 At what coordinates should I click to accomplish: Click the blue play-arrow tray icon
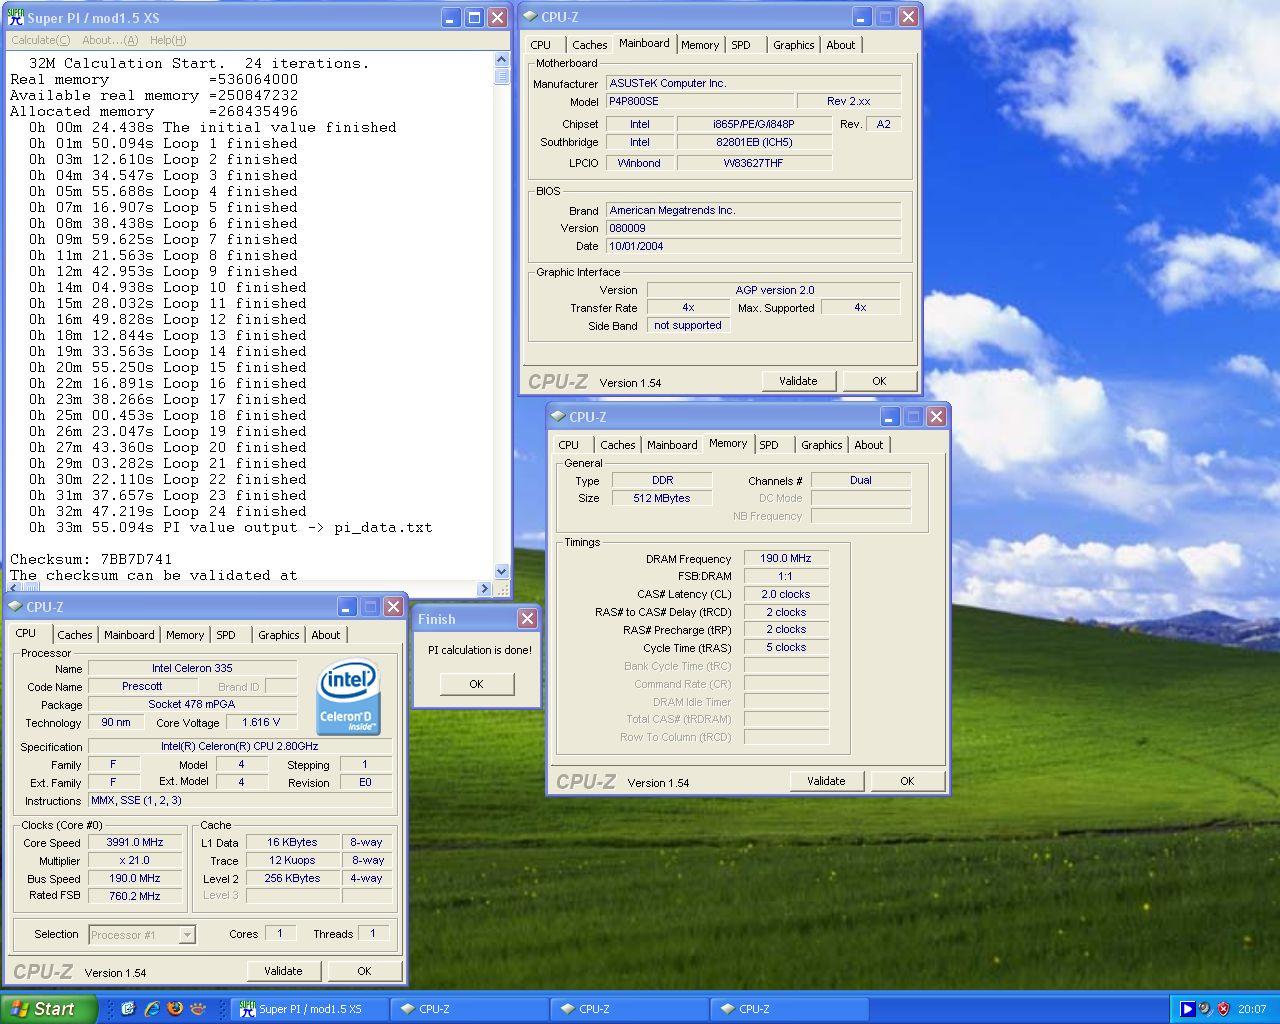(x=1187, y=1009)
